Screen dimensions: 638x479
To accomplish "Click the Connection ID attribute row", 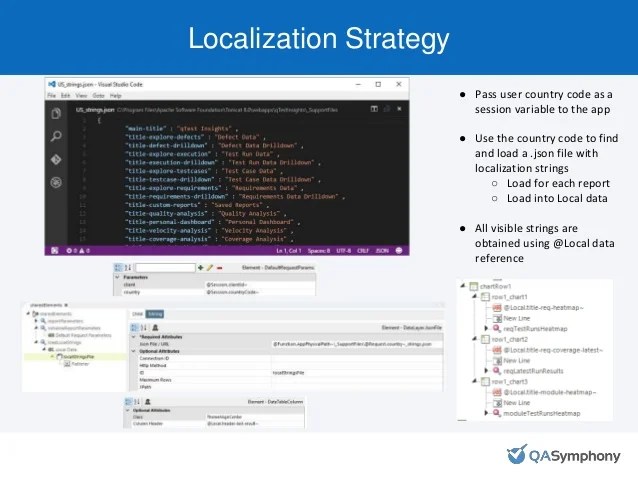I will [x=286, y=359].
